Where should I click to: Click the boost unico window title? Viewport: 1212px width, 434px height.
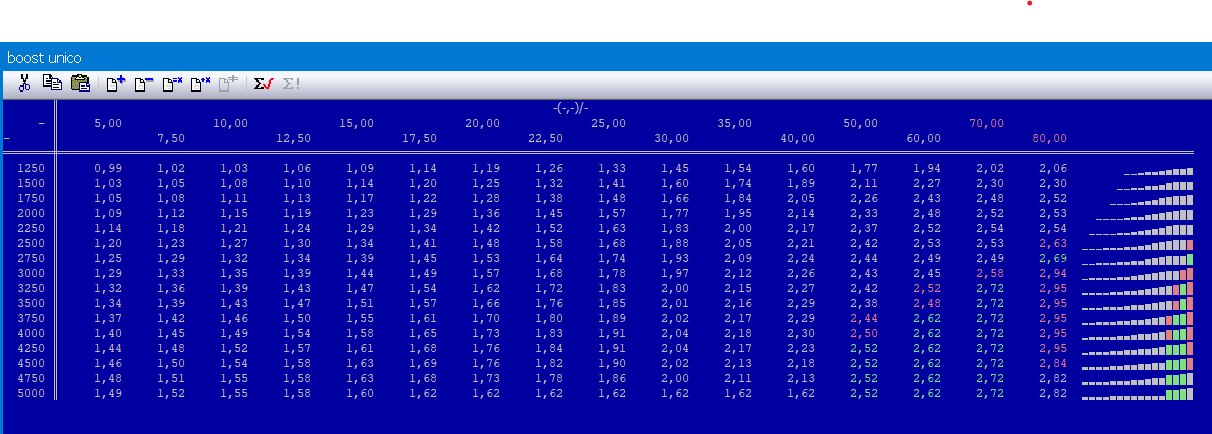click(44, 58)
